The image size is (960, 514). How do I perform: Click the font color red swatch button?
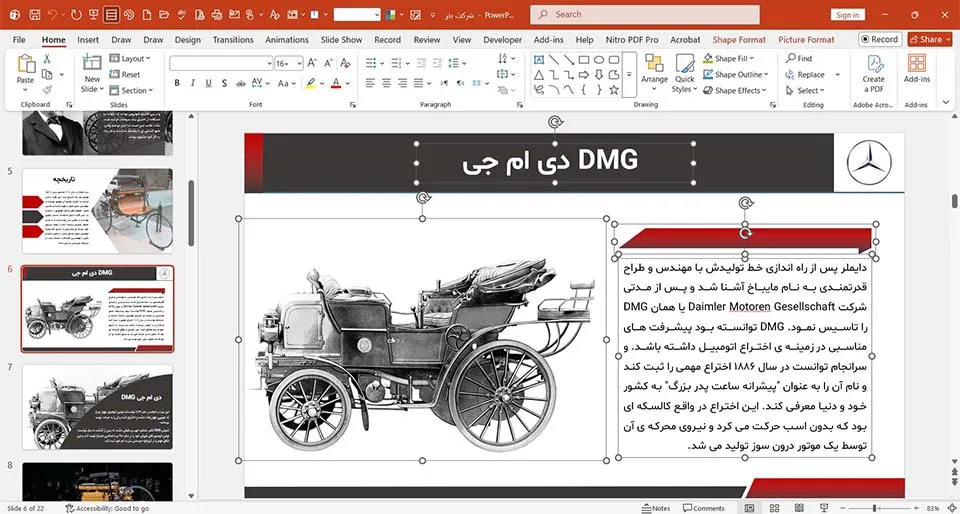pyautogui.click(x=336, y=83)
